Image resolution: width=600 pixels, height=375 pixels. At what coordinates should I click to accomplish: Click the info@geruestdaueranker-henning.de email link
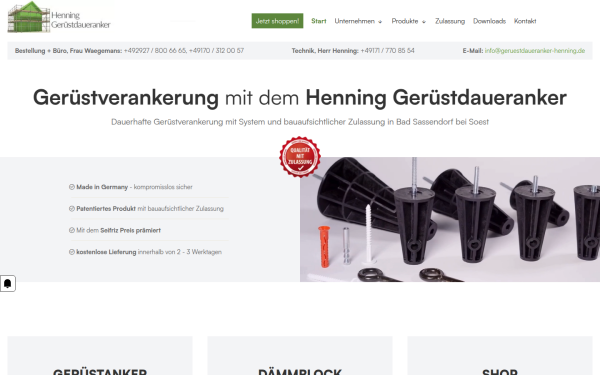pos(535,51)
